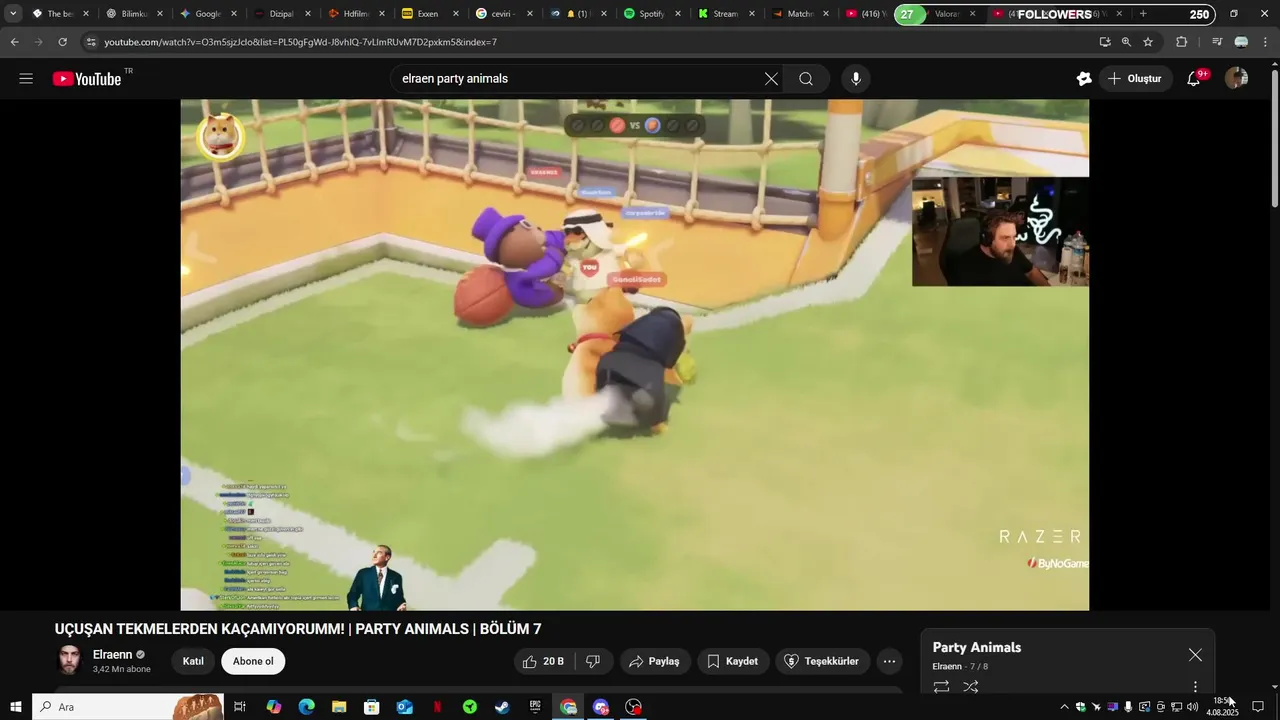Open the tab search dropdown arrow
Viewport: 1280px width, 720px height.
13,14
